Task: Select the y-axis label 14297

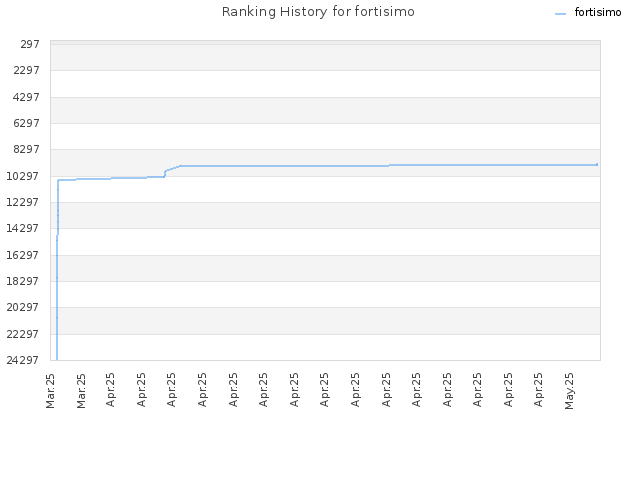Action: (x=23, y=229)
